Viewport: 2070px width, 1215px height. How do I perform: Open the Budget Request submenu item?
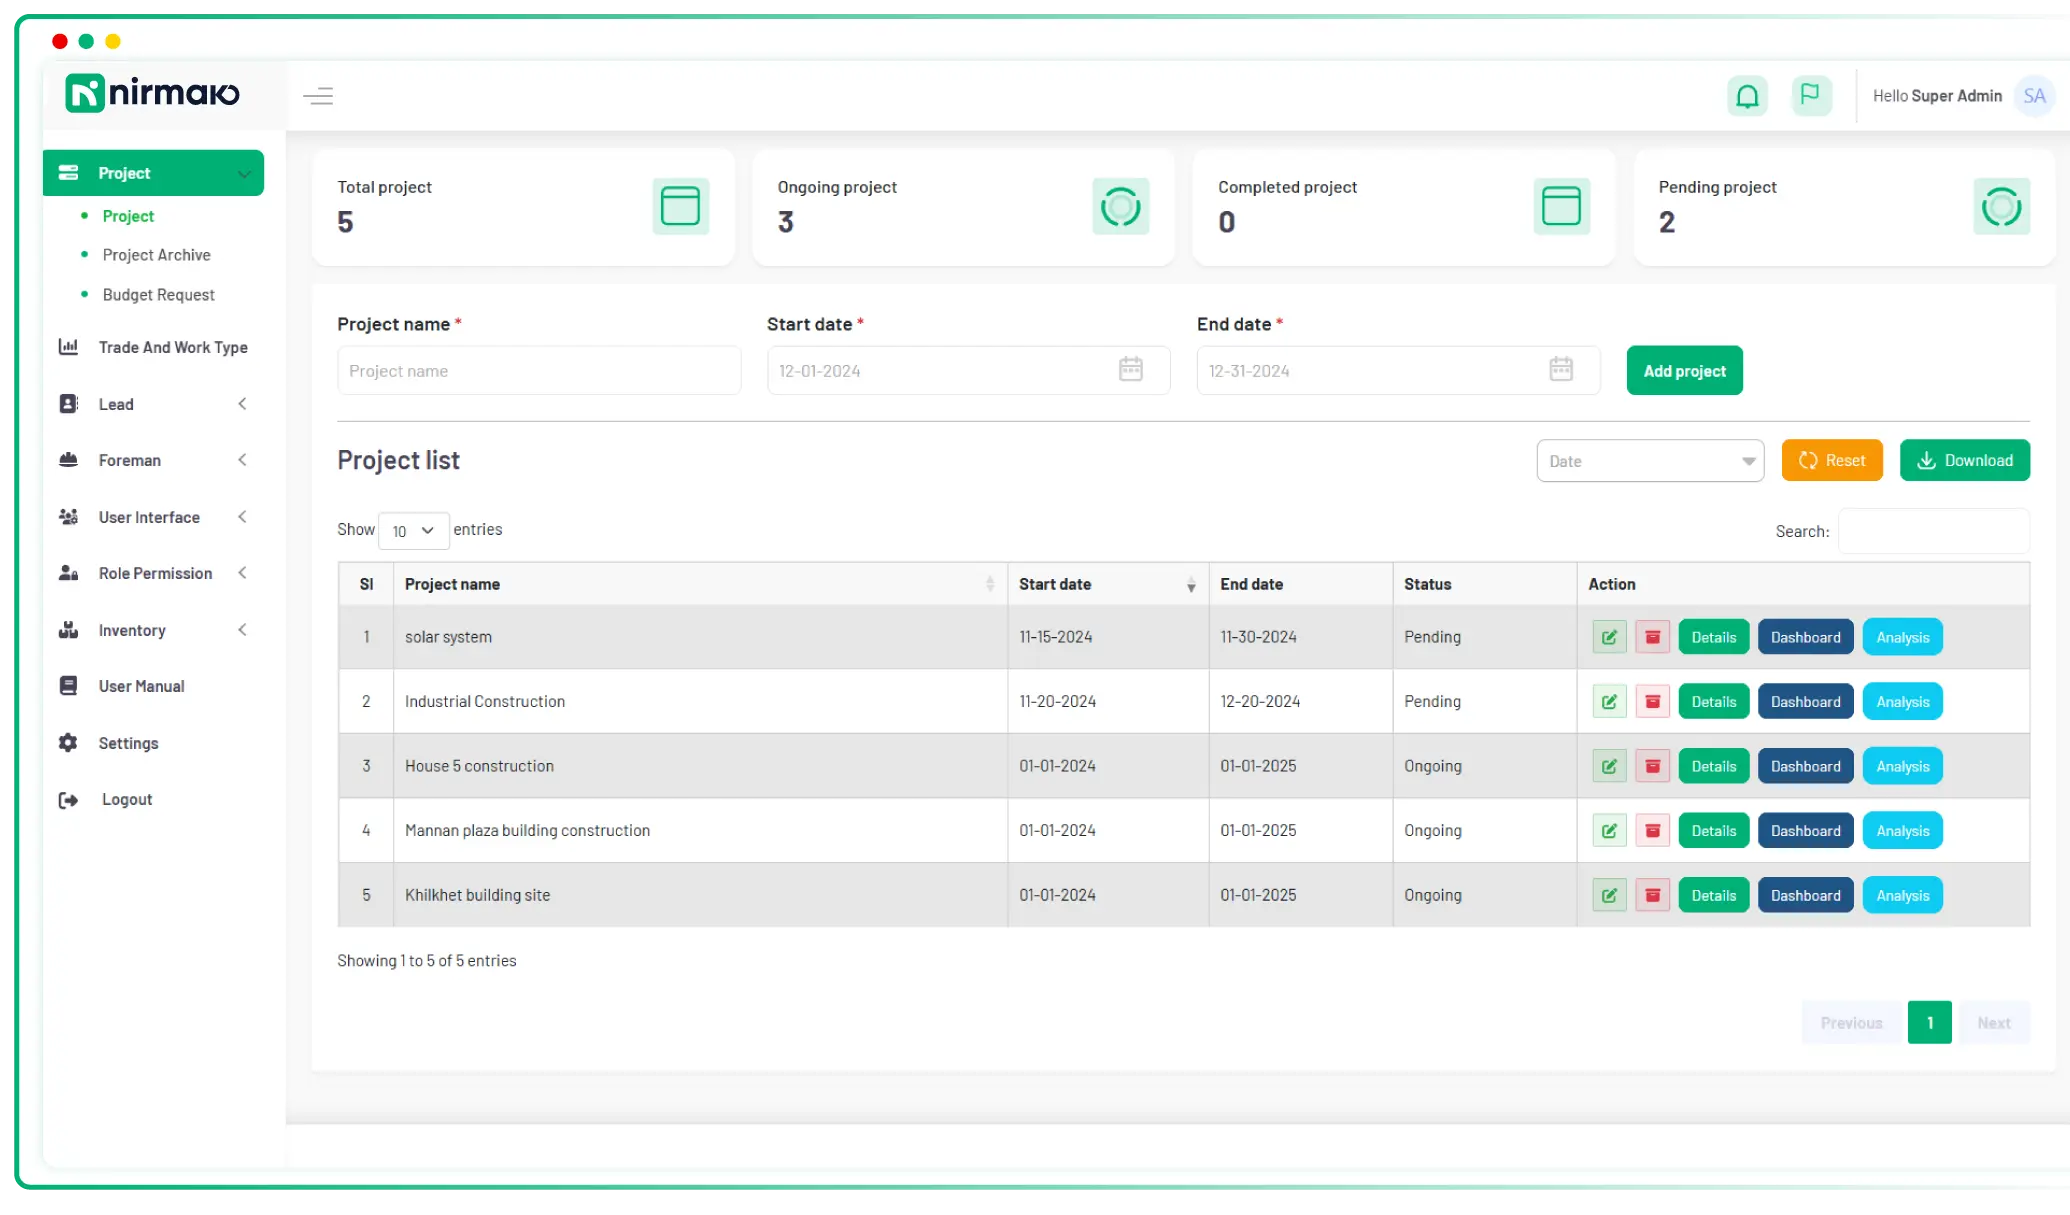(158, 295)
